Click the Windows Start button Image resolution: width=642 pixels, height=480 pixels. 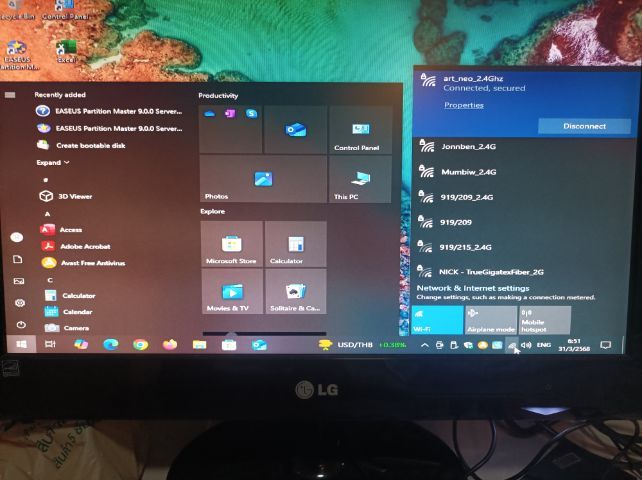(20, 344)
